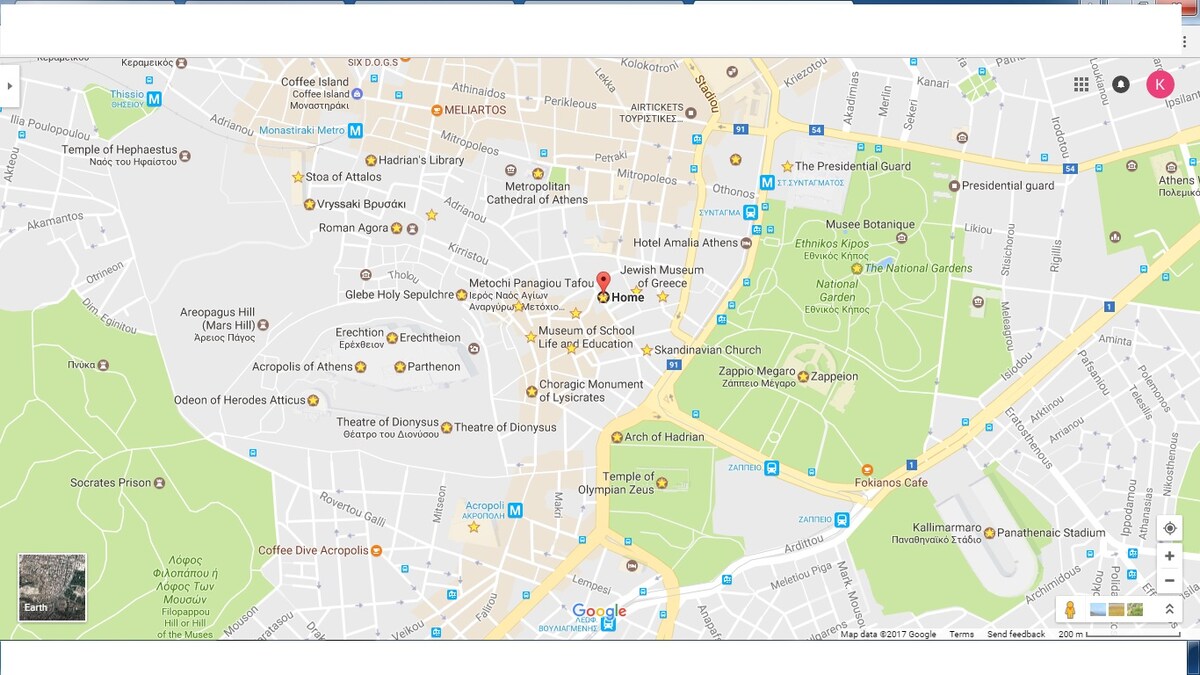Select the Fokianos Cafe marker

tap(866, 469)
